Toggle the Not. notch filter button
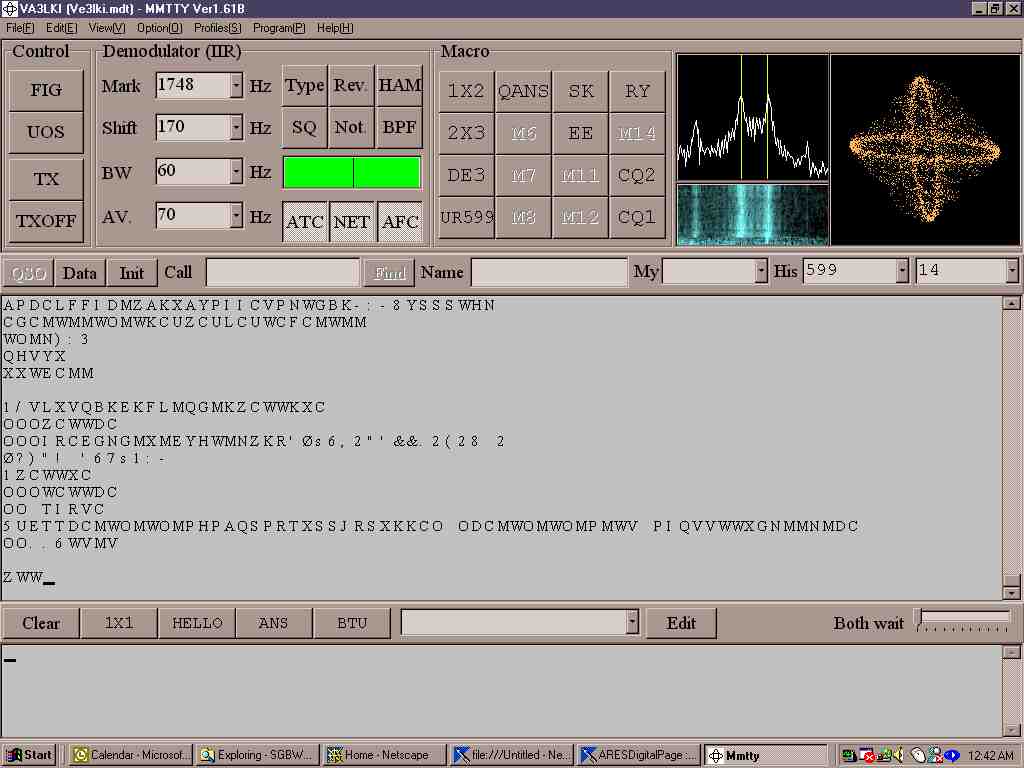 351,127
